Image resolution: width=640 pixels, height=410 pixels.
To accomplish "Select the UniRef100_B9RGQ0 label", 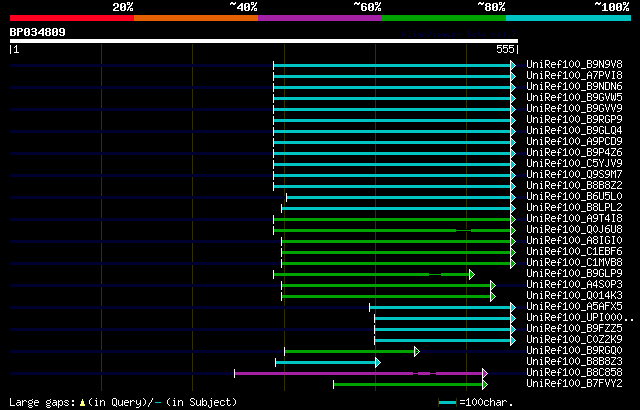I will coord(574,351).
